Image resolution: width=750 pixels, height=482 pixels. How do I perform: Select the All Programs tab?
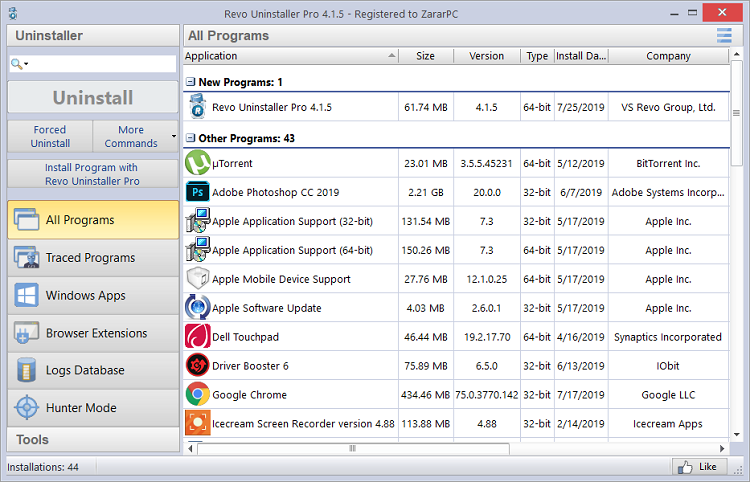click(x=93, y=219)
